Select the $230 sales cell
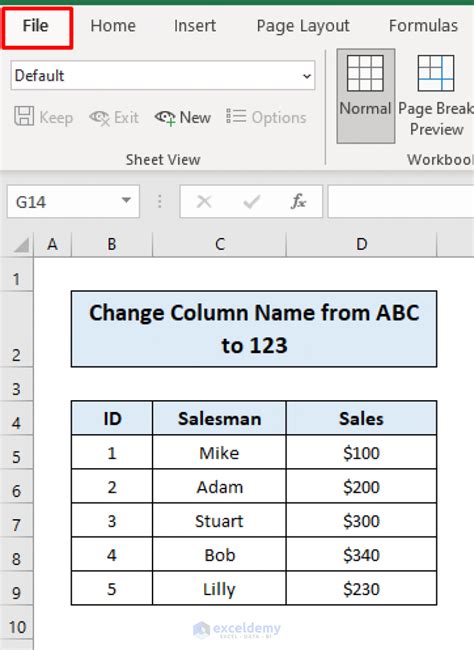Viewport: 474px width, 650px height. click(361, 588)
